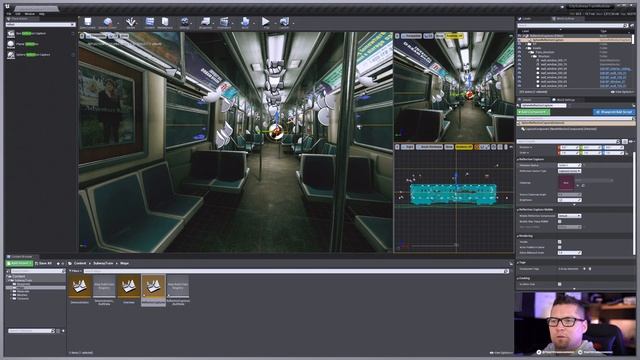Click Add New in Content Browser
Screen dimensions: 640x360
click(x=19, y=264)
